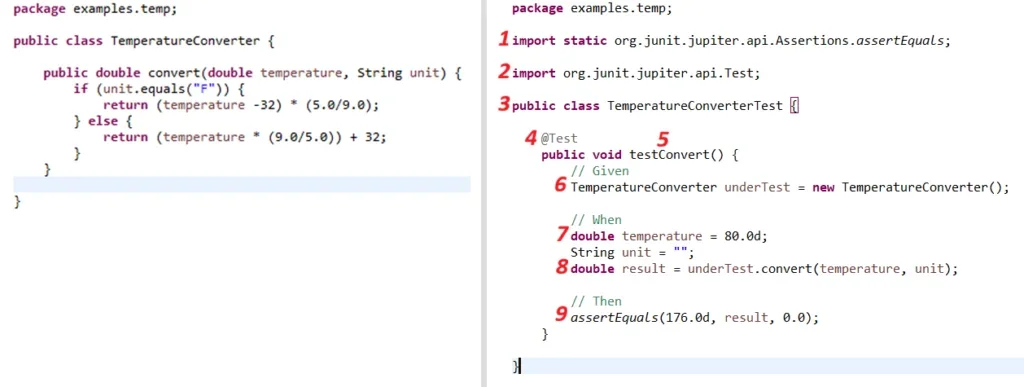Screen dimensions: 1024x387
Task: Click the 'if (unit.equals("F")) {' line
Action: pyautogui.click(x=159, y=89)
